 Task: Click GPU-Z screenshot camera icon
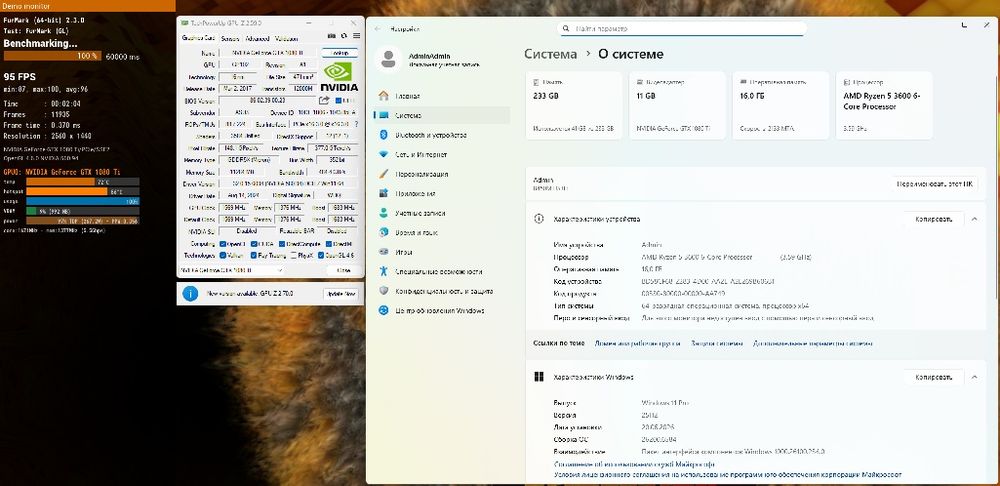pyautogui.click(x=332, y=37)
